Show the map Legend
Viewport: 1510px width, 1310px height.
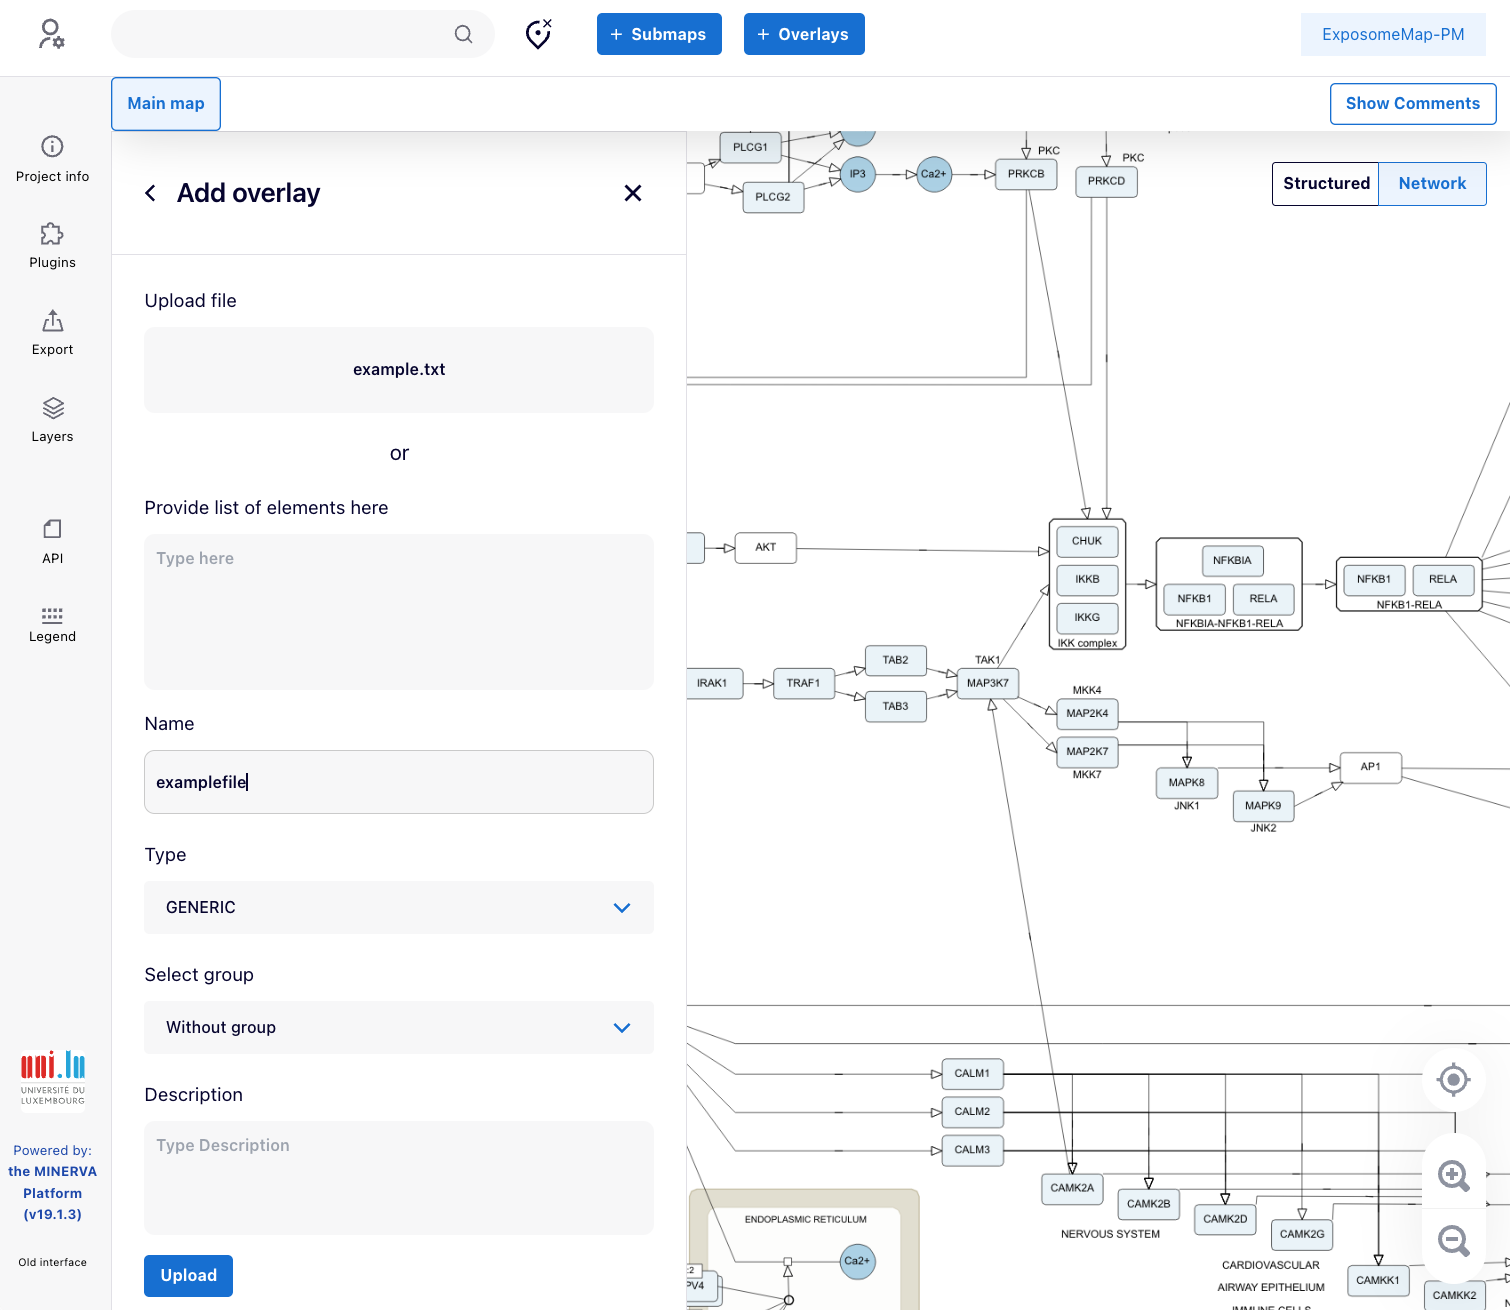[52, 624]
